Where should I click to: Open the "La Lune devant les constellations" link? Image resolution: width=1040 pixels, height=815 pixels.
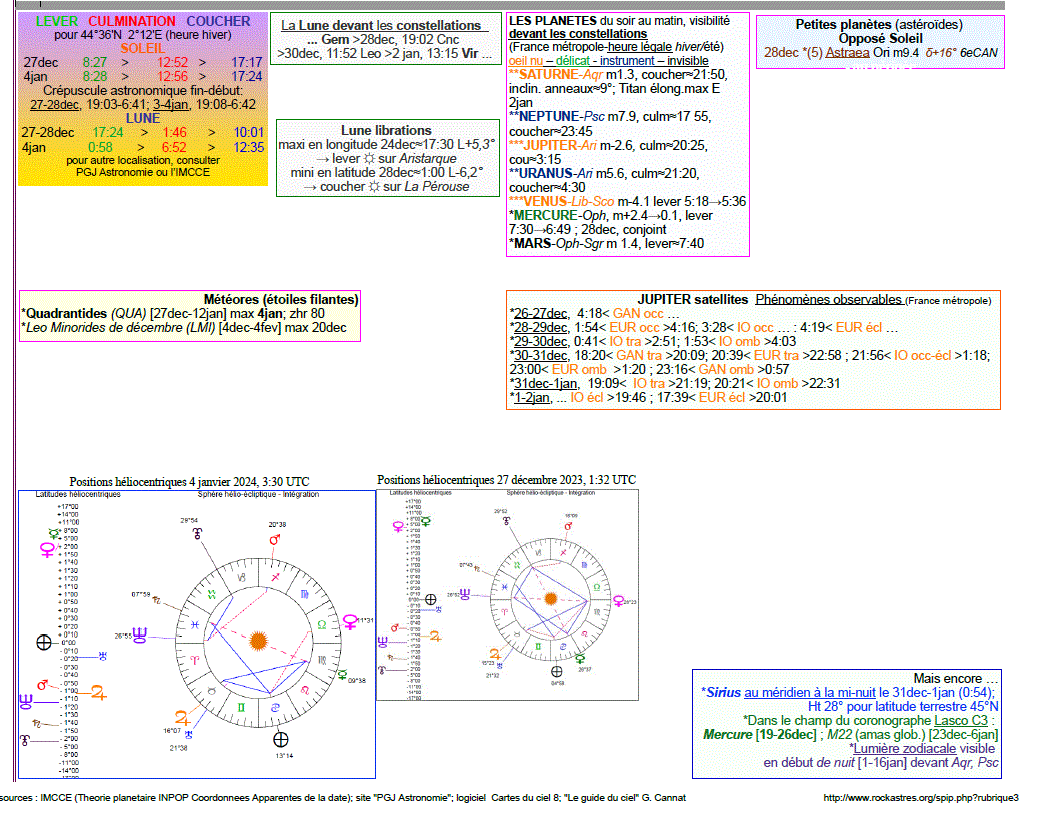click(384, 25)
